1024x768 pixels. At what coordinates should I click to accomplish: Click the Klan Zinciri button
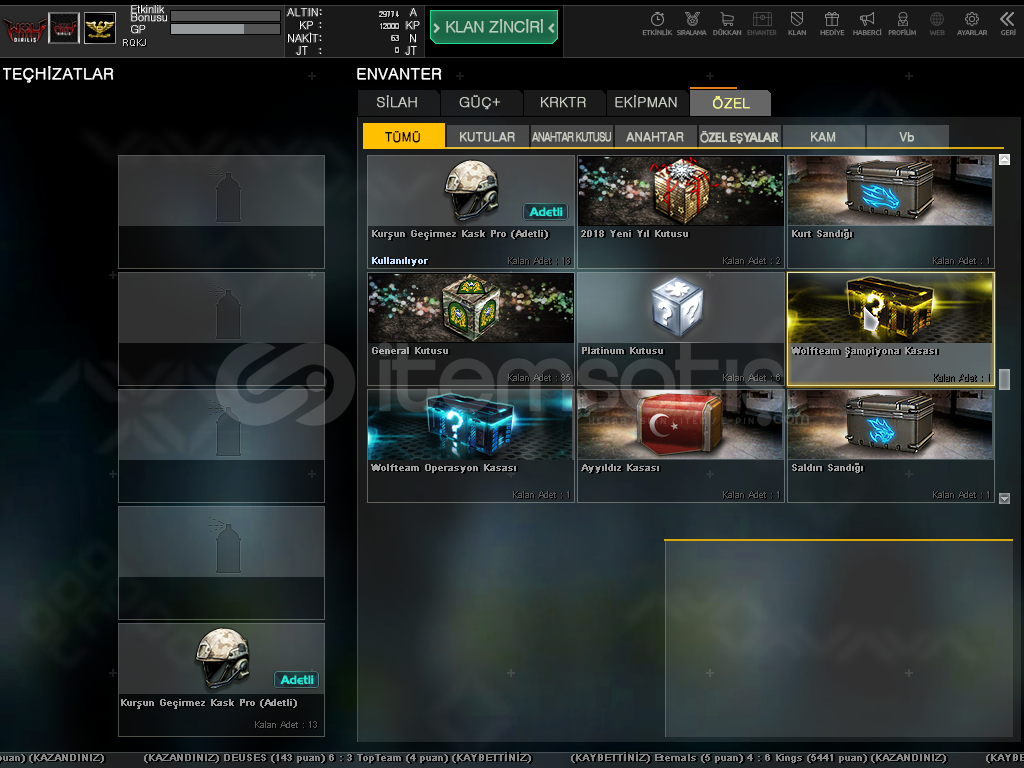tap(494, 27)
